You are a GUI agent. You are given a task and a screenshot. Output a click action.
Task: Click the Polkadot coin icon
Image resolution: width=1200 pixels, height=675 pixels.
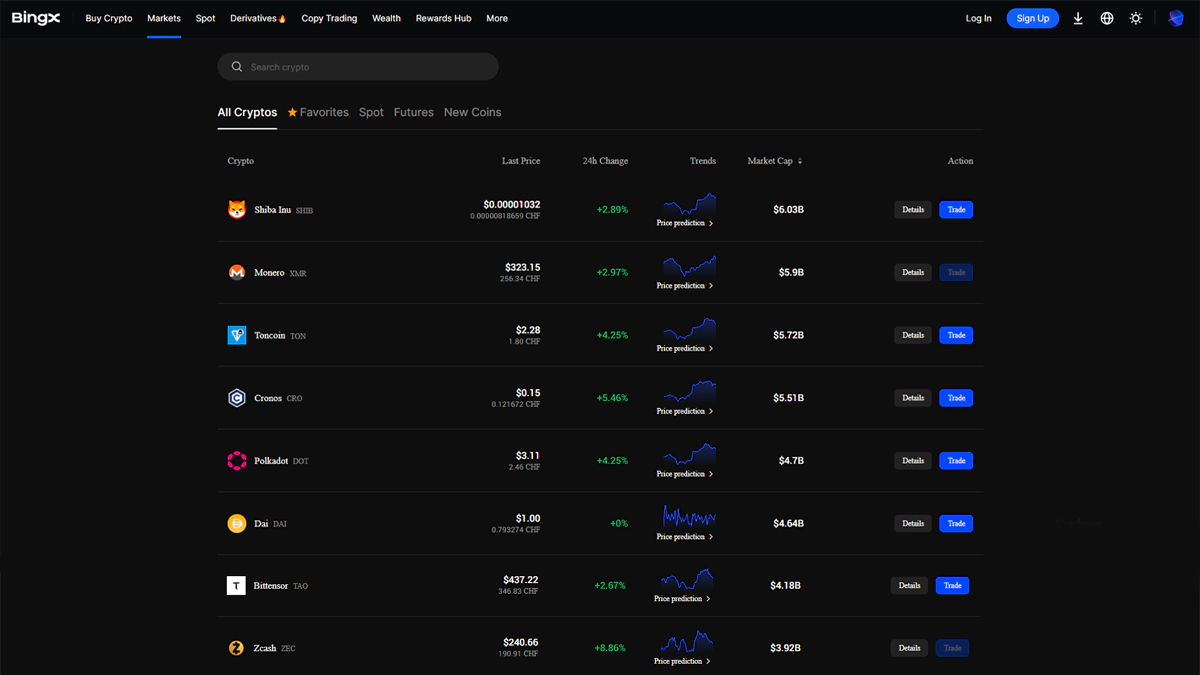(x=237, y=461)
